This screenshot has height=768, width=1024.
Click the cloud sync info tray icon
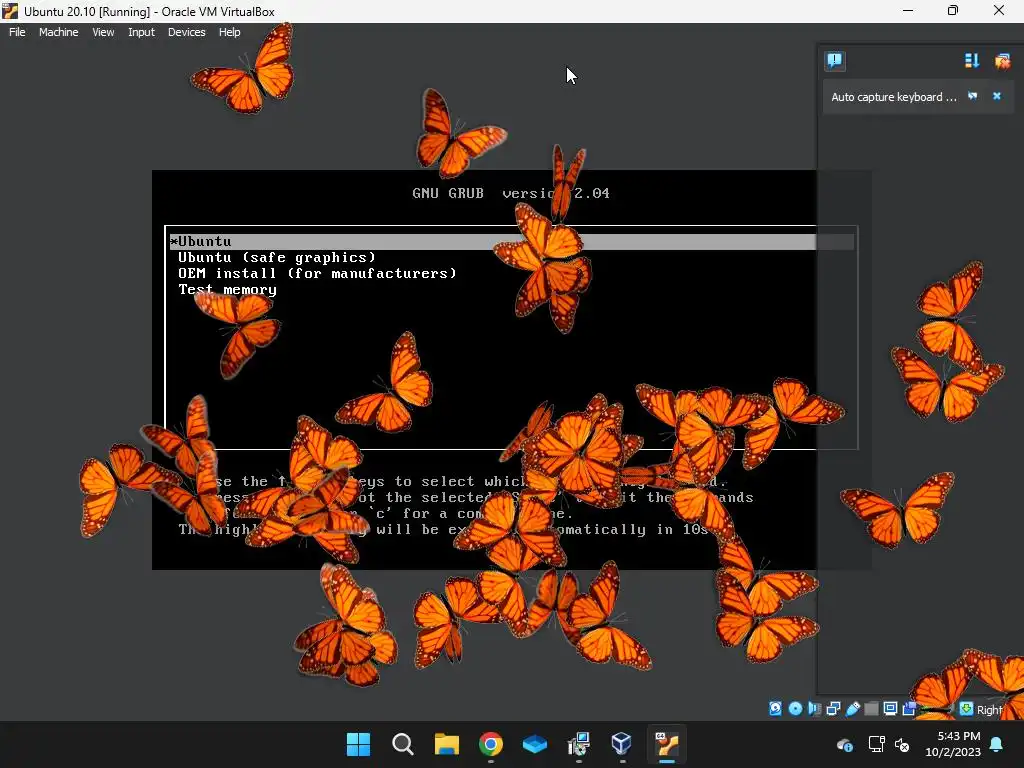(x=844, y=744)
